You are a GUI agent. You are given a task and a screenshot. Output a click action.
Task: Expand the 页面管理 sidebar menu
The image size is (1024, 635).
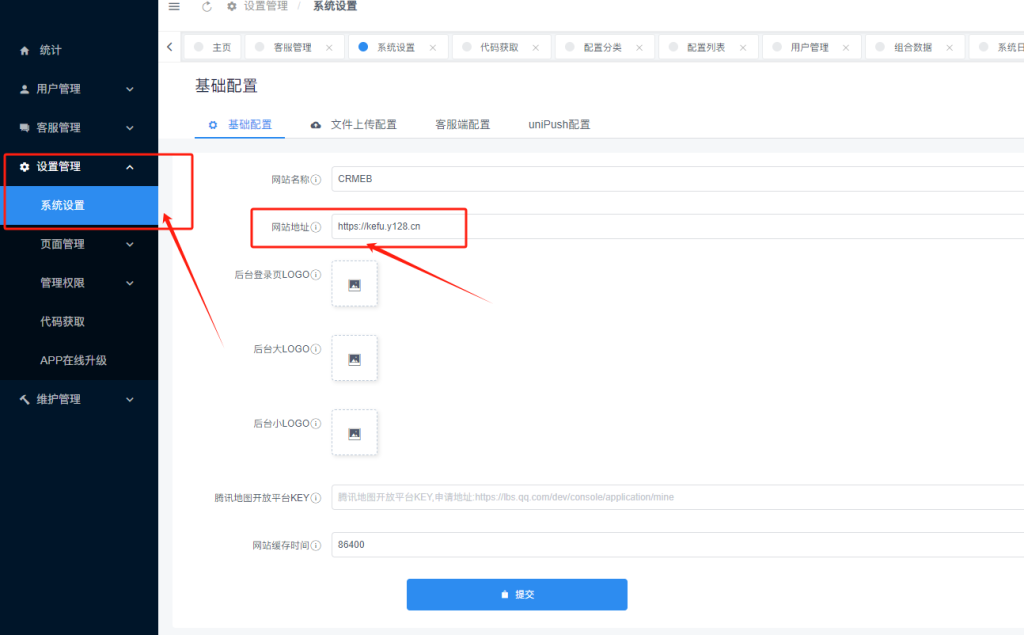(75, 244)
